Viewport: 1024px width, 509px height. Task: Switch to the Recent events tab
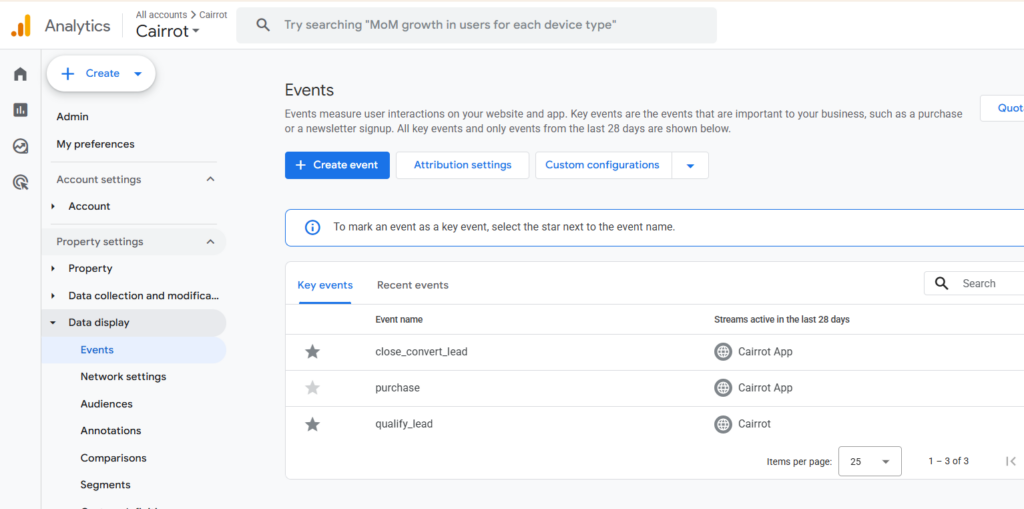point(413,285)
